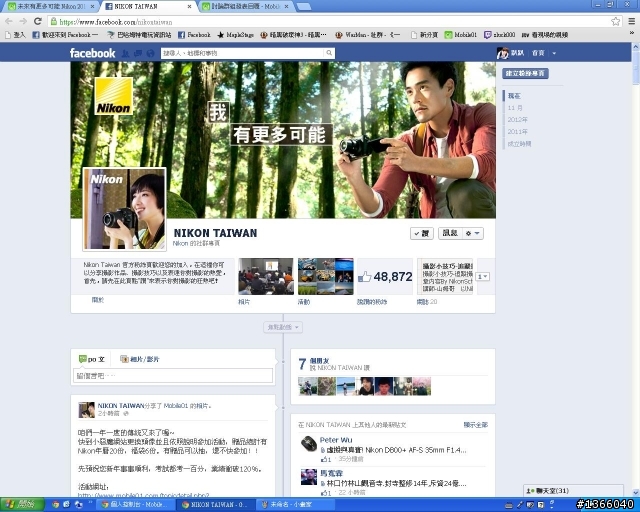Switch to the NIKON TAIWAN Chrome tab
The height and width of the screenshot is (512, 640).
click(x=148, y=6)
